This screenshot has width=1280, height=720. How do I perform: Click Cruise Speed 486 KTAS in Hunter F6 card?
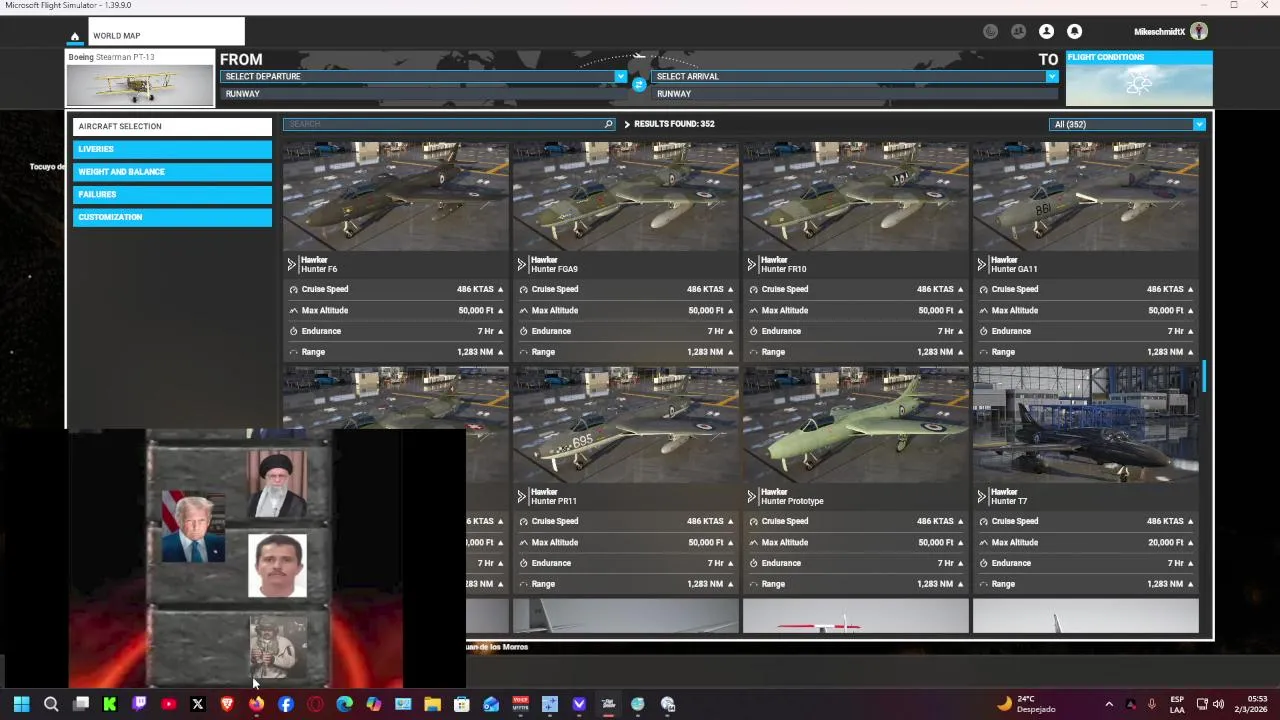click(x=396, y=289)
